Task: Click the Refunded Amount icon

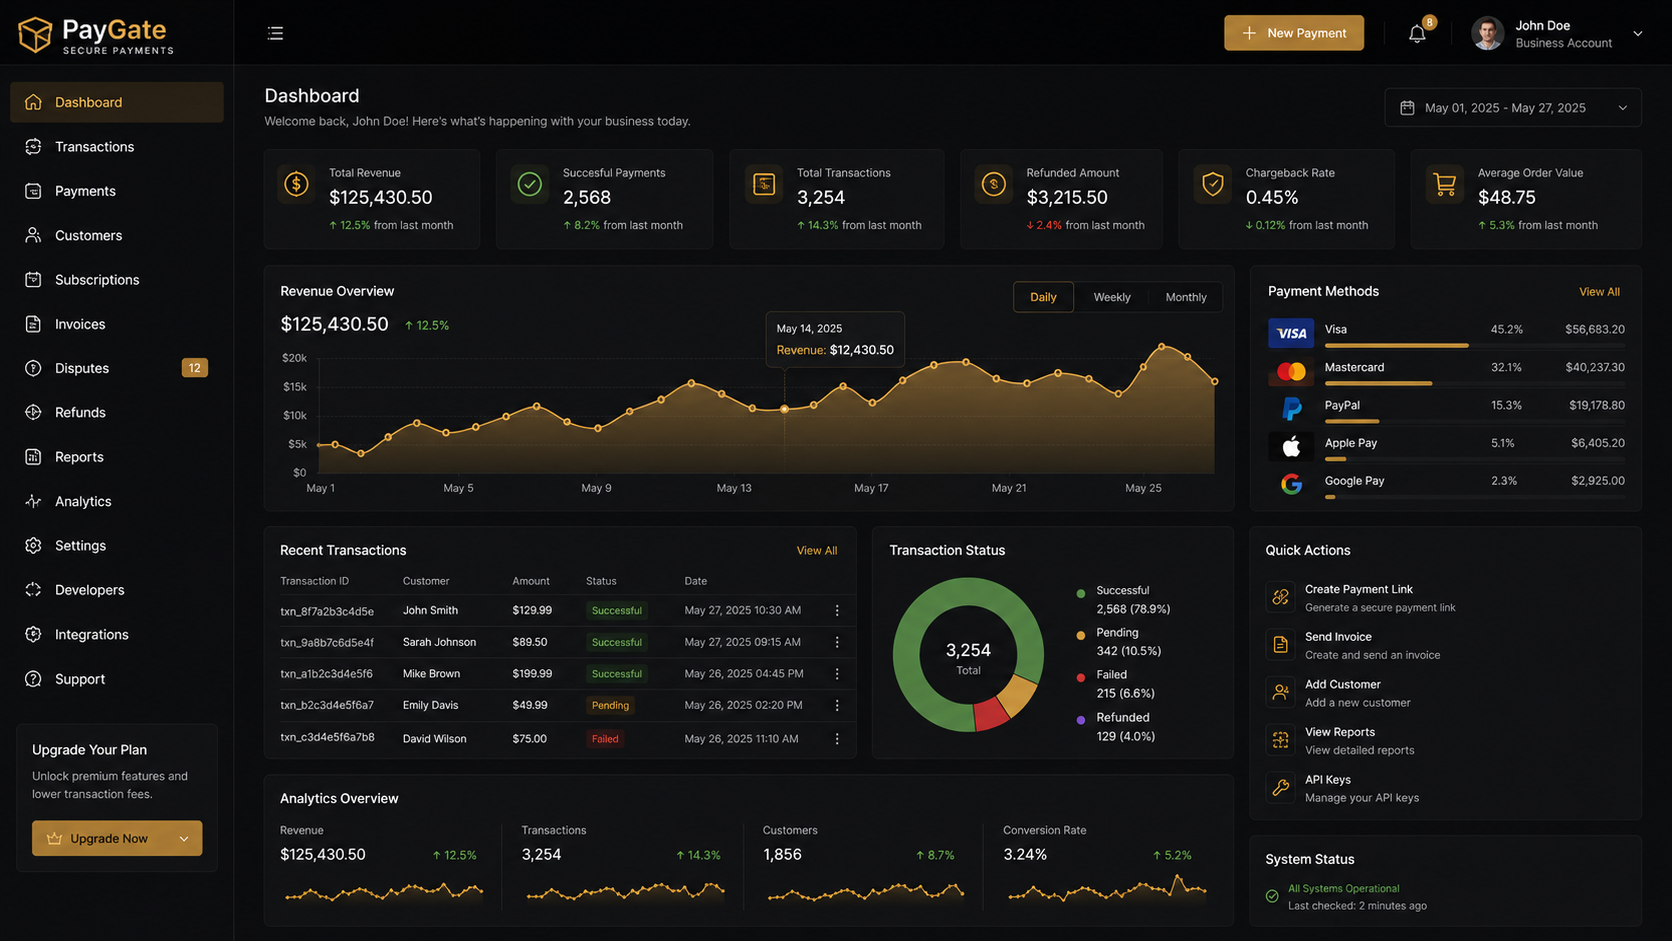Action: click(994, 185)
